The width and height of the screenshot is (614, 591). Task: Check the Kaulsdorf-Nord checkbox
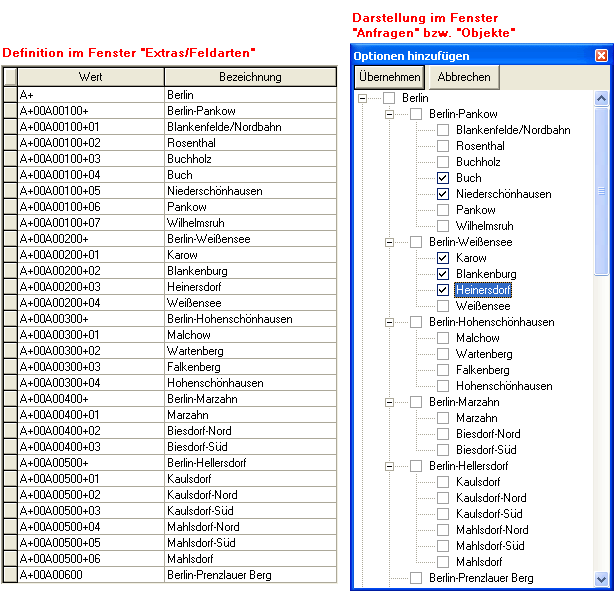pyautogui.click(x=443, y=498)
